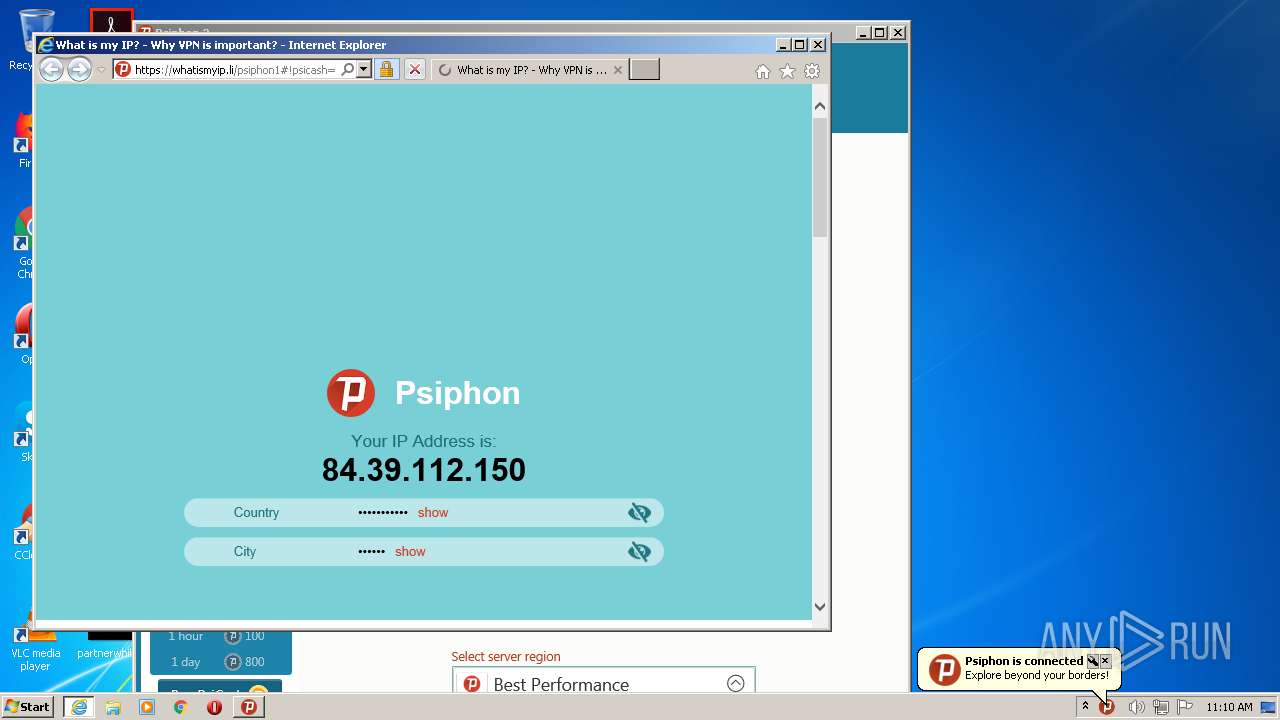
Task: Open the Windows Start menu
Action: (28, 707)
